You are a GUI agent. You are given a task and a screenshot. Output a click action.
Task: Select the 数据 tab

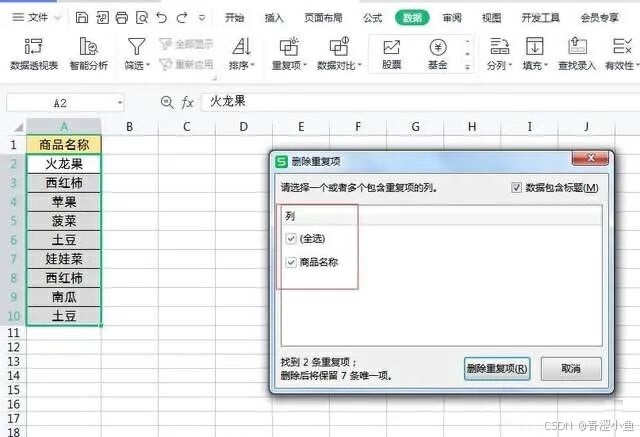click(412, 18)
